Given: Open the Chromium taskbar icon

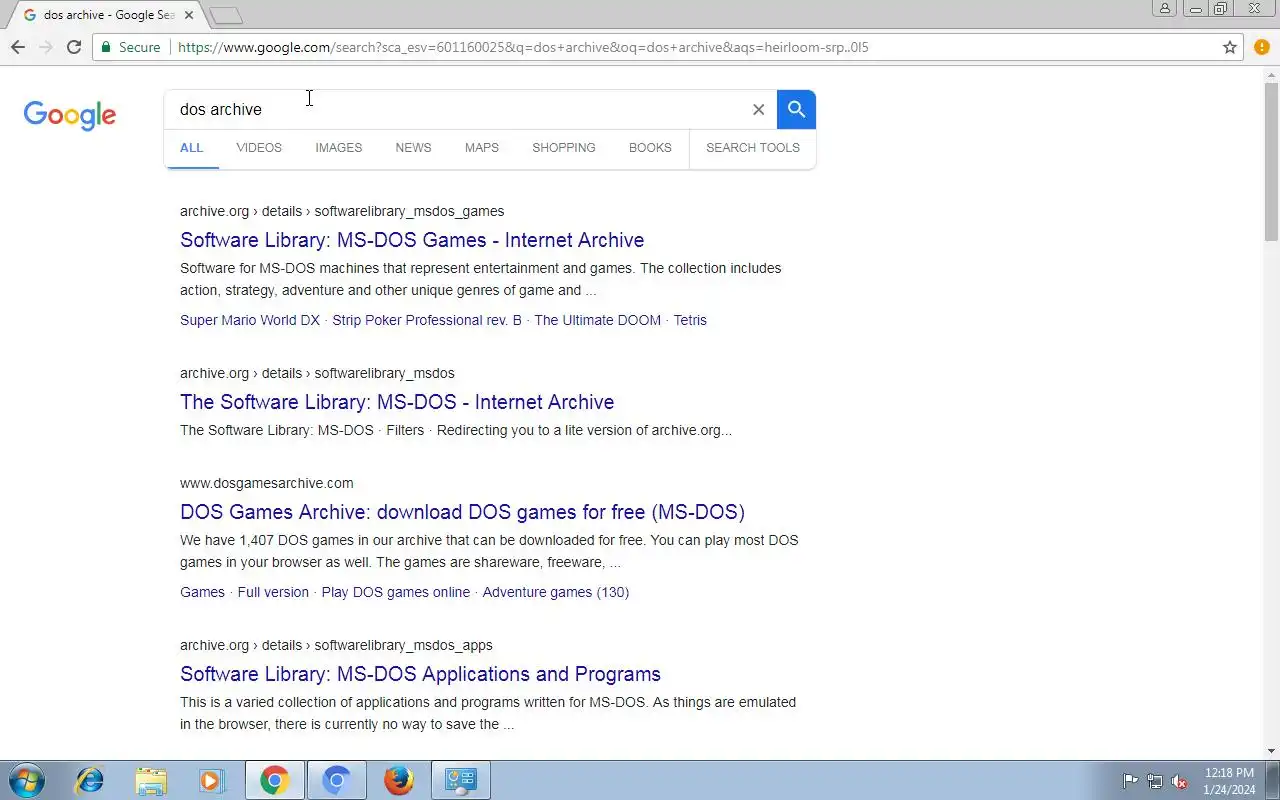Looking at the screenshot, I should click(337, 780).
